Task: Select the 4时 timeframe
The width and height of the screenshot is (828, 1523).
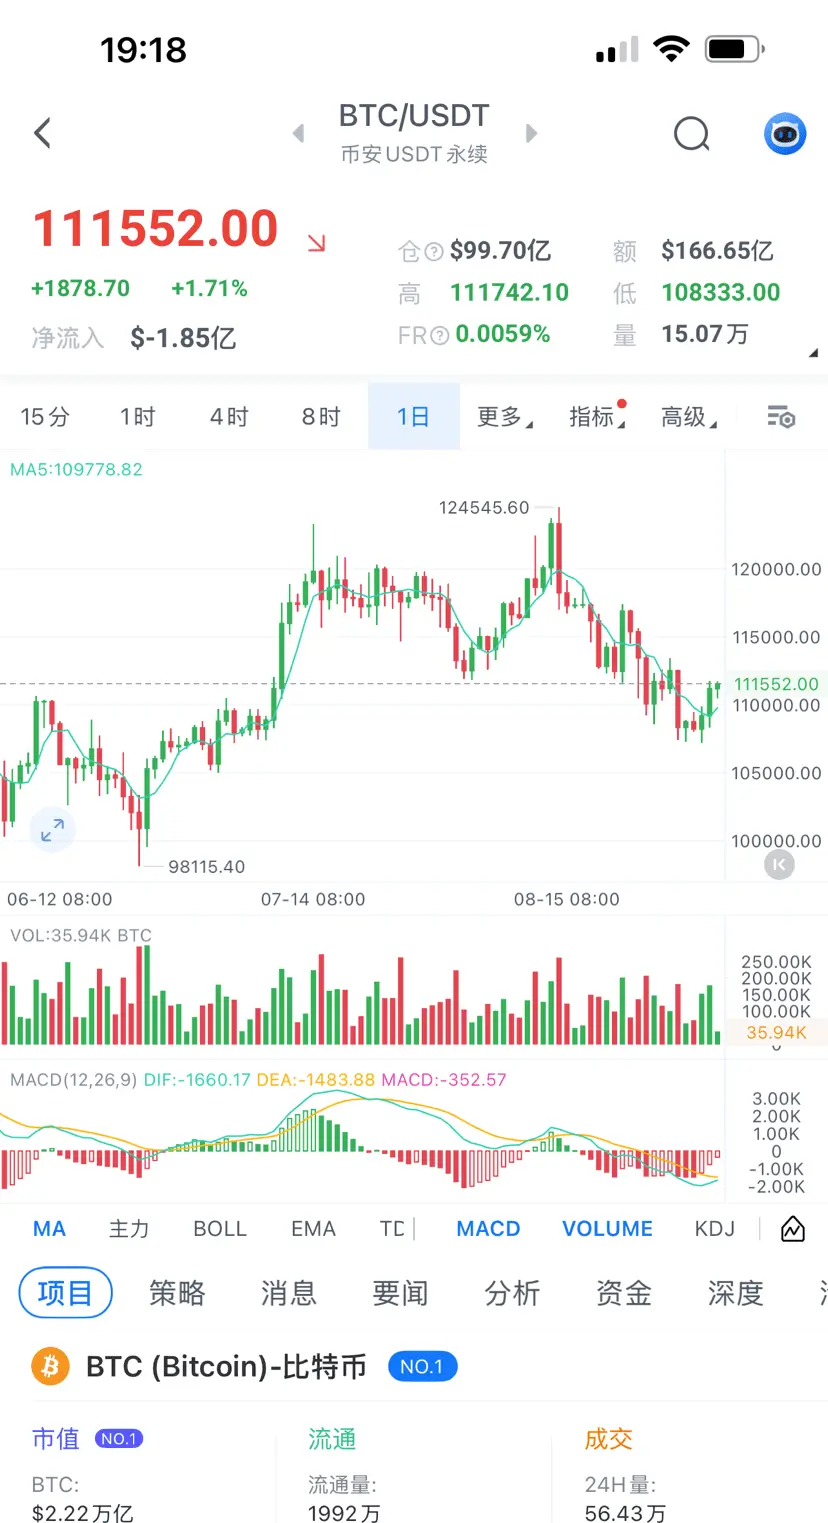Action: point(229,417)
